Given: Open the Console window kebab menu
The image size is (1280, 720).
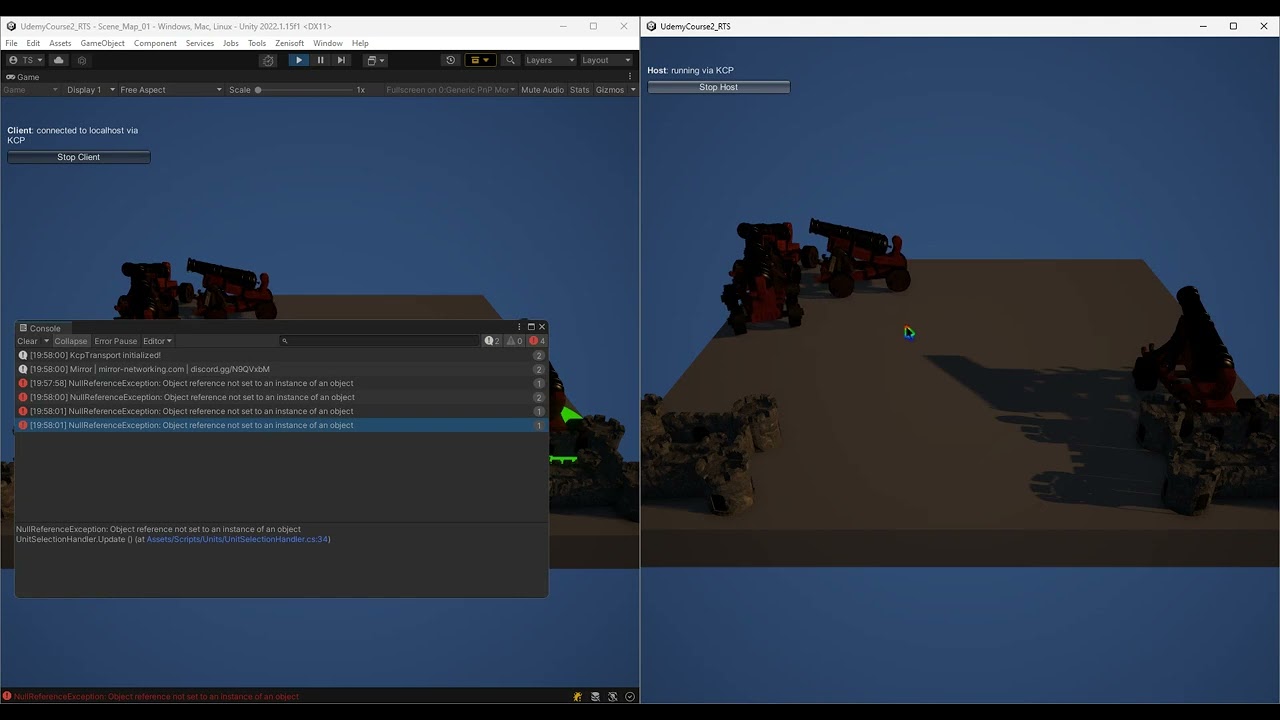Looking at the screenshot, I should (519, 327).
